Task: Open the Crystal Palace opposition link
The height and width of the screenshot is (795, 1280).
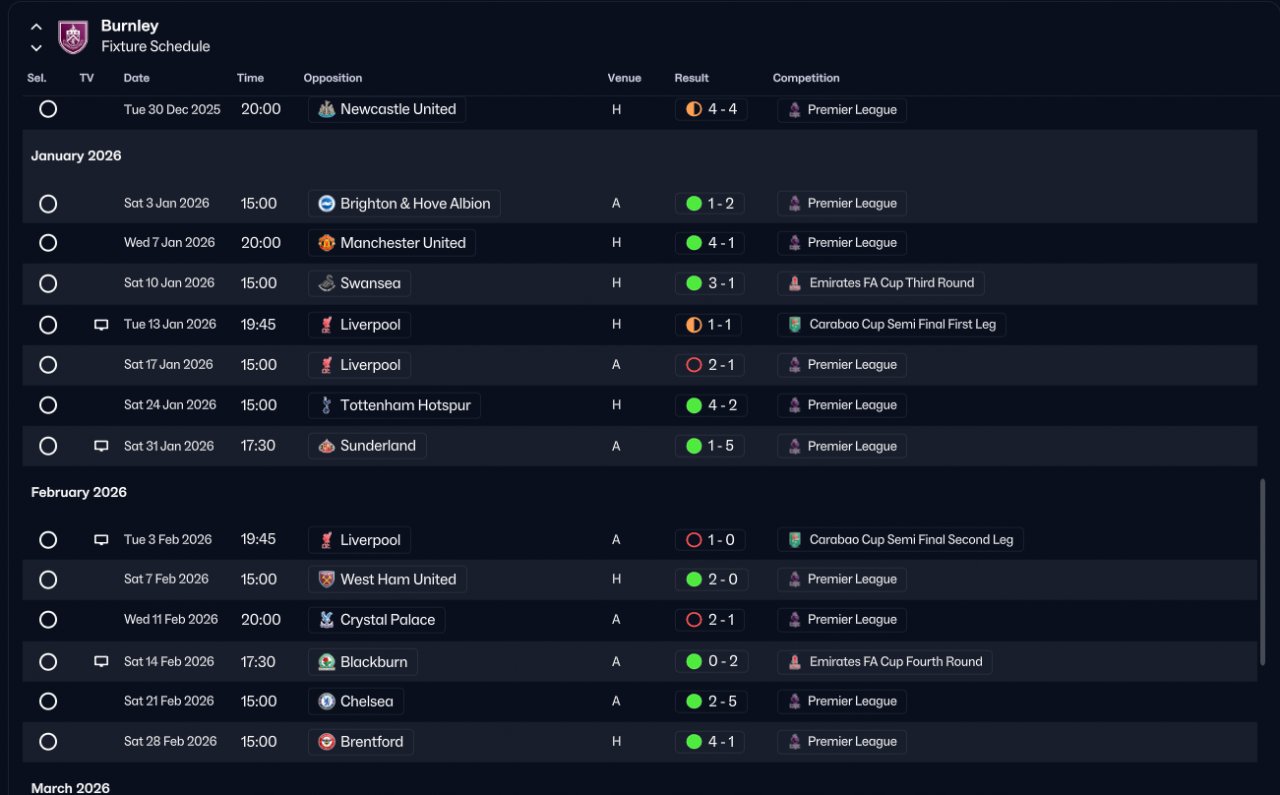Action: 377,620
